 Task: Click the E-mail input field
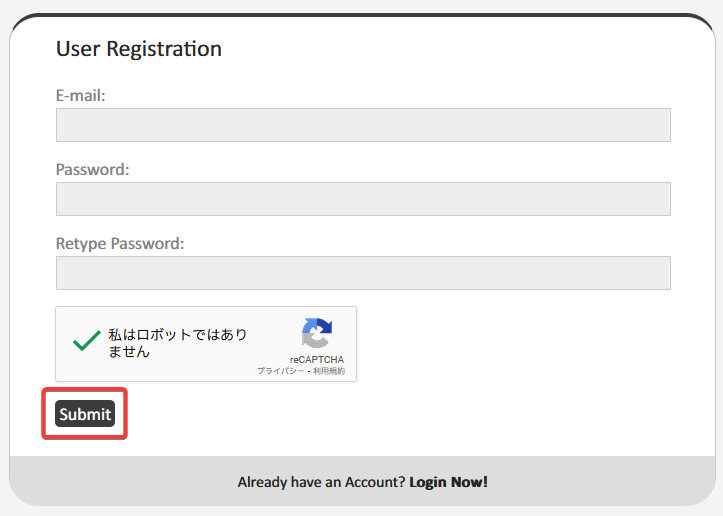(363, 125)
